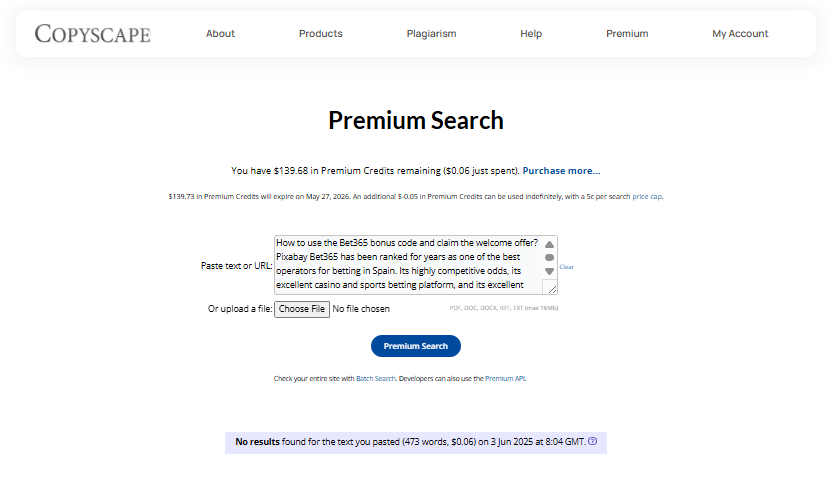Open the price cap link
This screenshot has width=829, height=483.
(x=647, y=197)
